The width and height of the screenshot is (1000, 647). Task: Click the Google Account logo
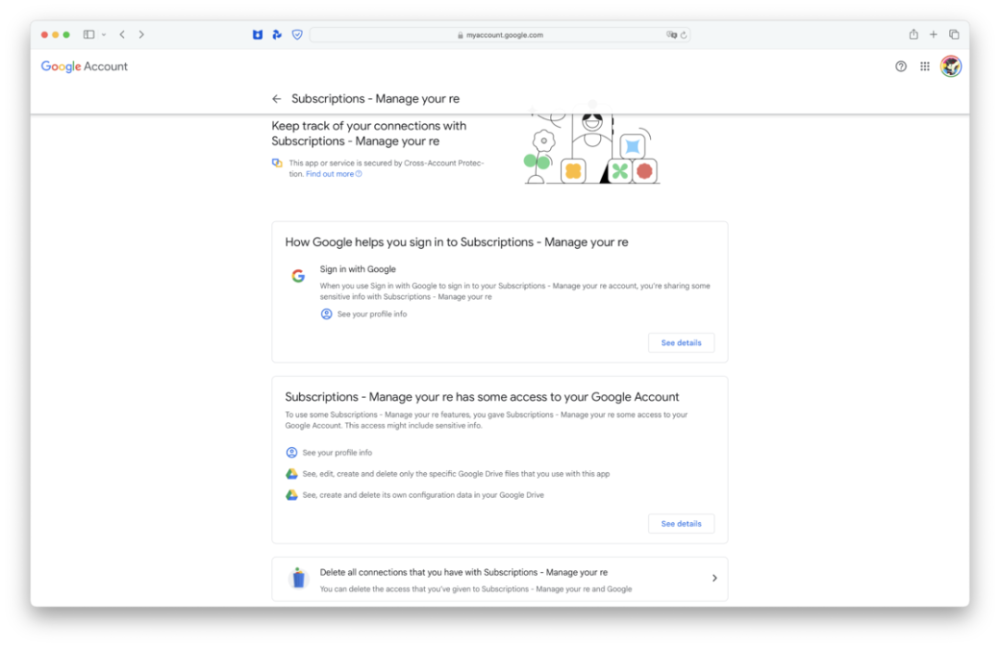pos(84,66)
